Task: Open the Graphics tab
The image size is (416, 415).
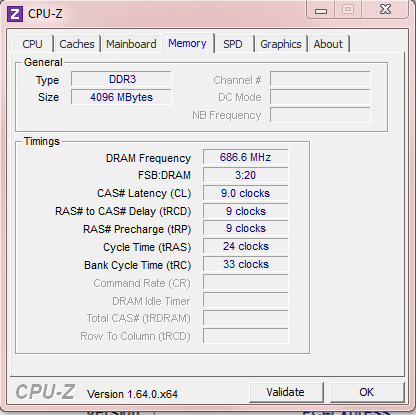Action: click(x=281, y=44)
